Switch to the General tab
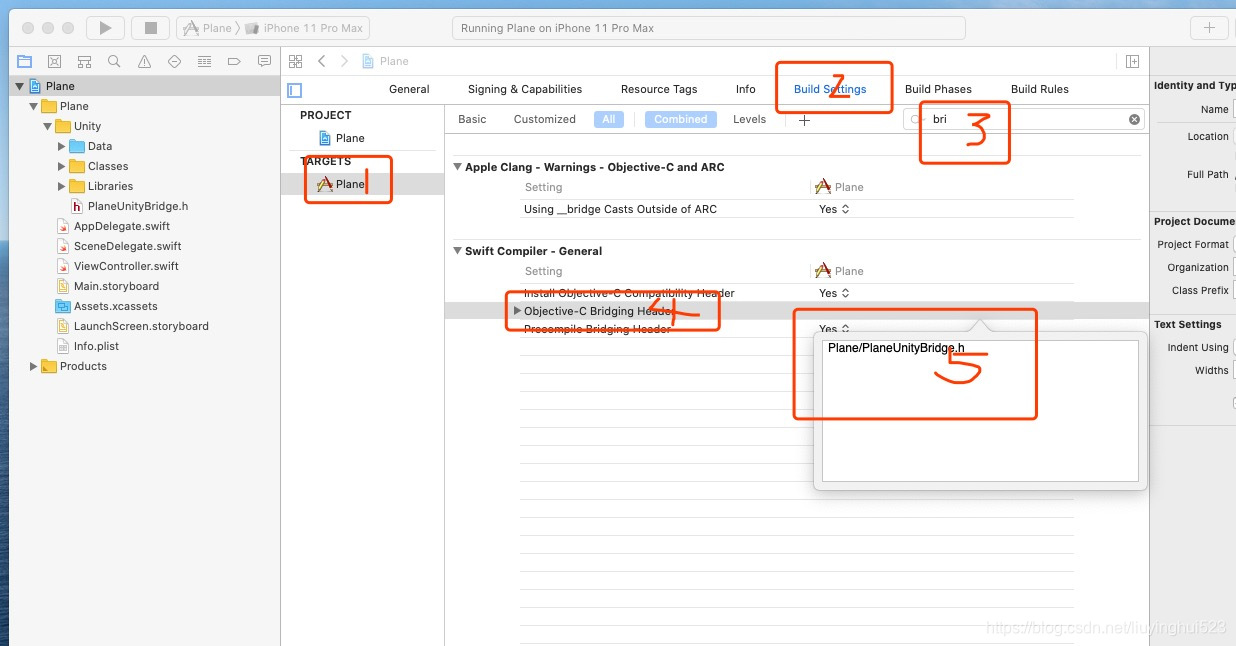Screen dimensions: 1236x646 pyautogui.click(x=409, y=89)
